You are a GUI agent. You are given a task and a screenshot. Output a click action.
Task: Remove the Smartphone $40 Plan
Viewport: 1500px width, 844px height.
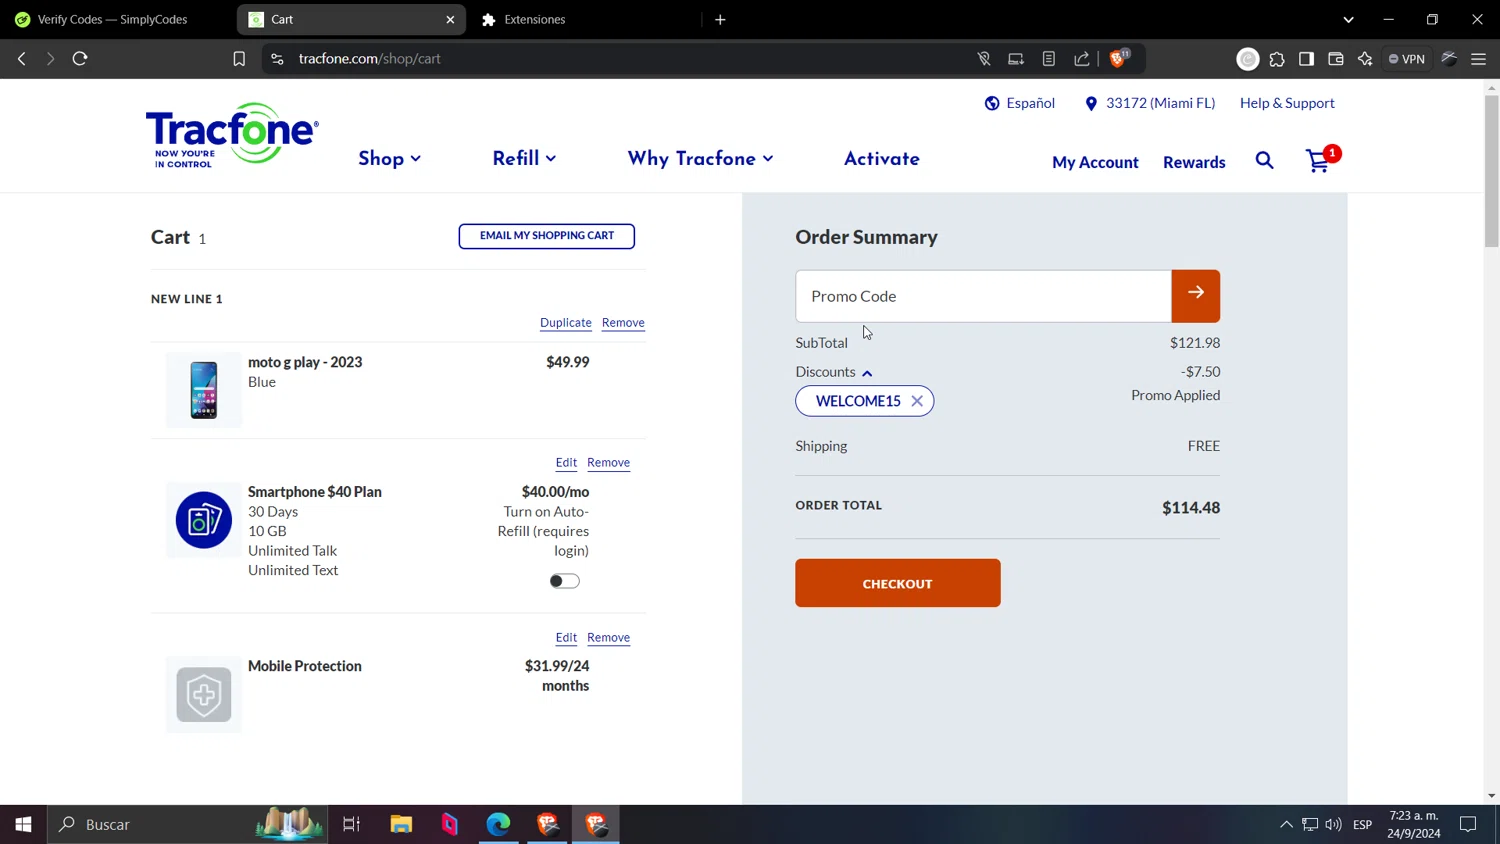tap(608, 463)
